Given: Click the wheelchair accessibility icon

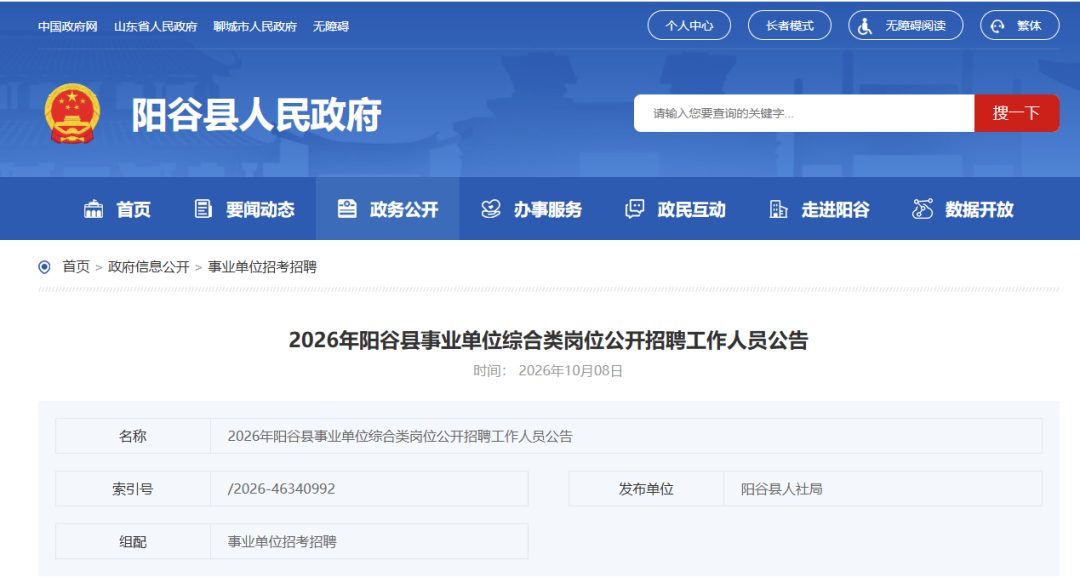Looking at the screenshot, I should [865, 26].
